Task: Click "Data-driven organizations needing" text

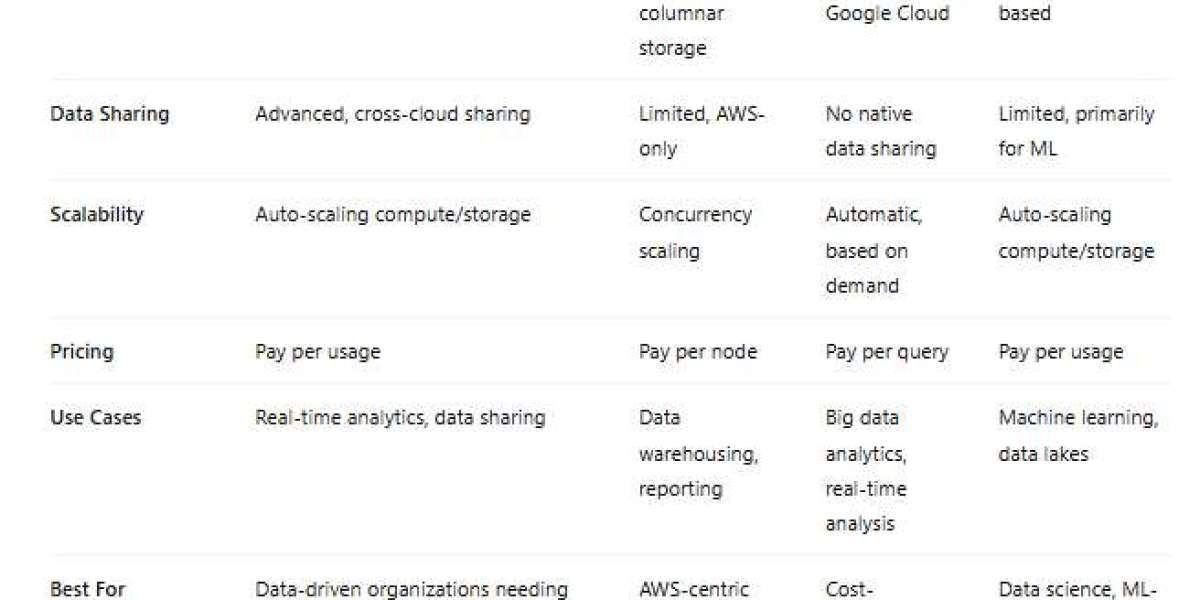Action: (411, 590)
